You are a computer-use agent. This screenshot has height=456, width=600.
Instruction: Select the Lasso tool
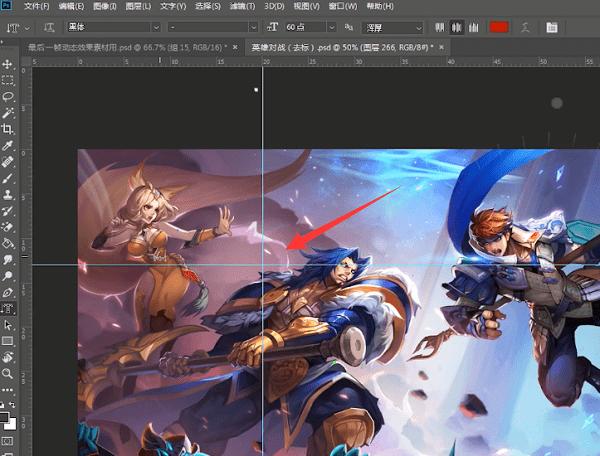(7, 96)
